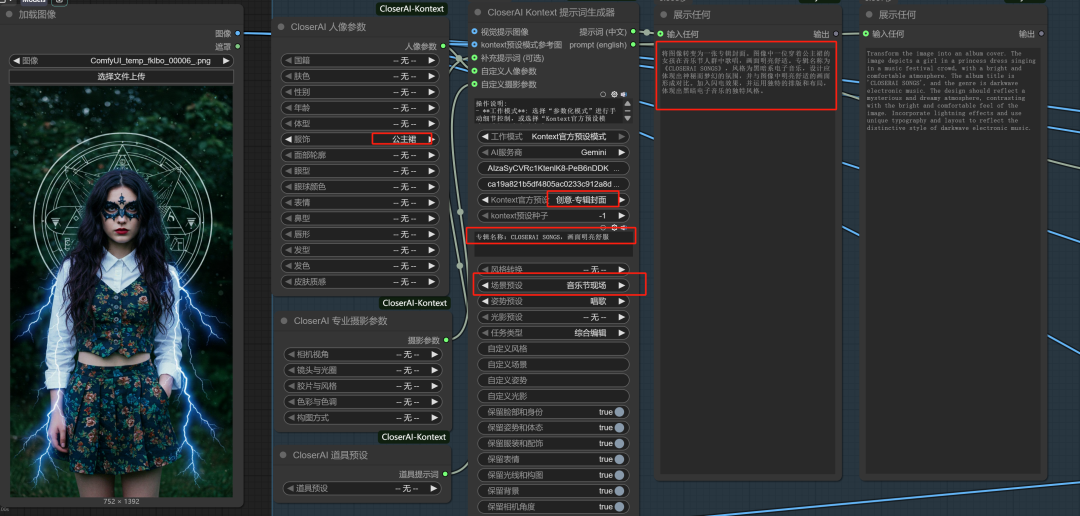Click the key field starting ca19a821b5df

tap(554, 184)
